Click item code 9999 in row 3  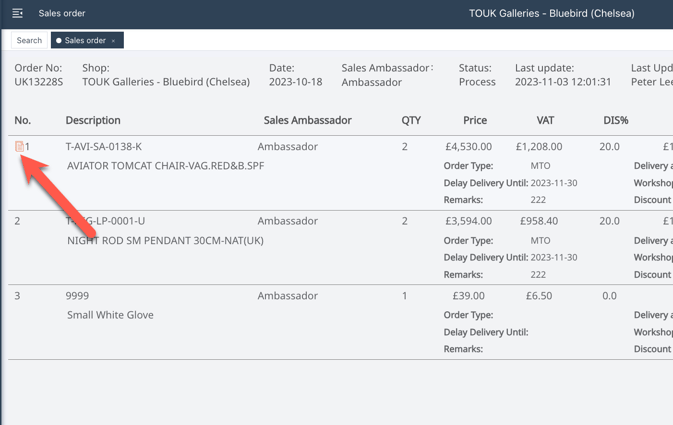coord(78,296)
